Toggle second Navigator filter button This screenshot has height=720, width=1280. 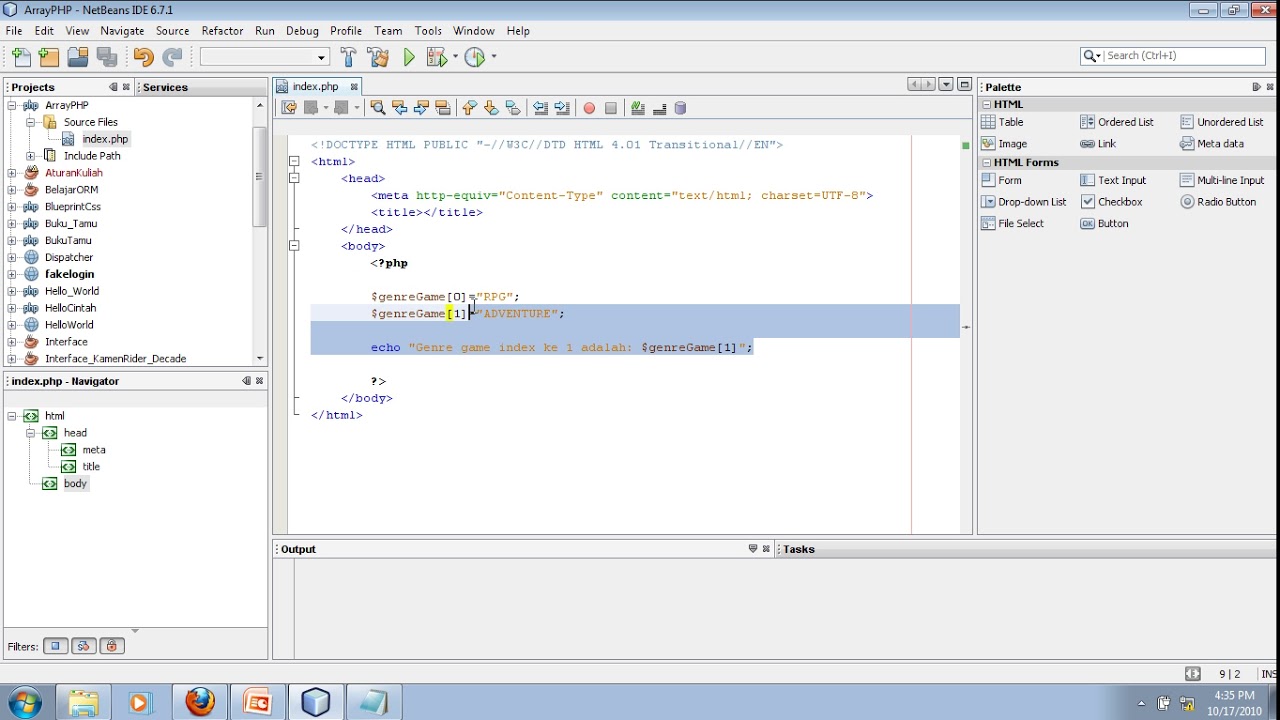(x=84, y=646)
